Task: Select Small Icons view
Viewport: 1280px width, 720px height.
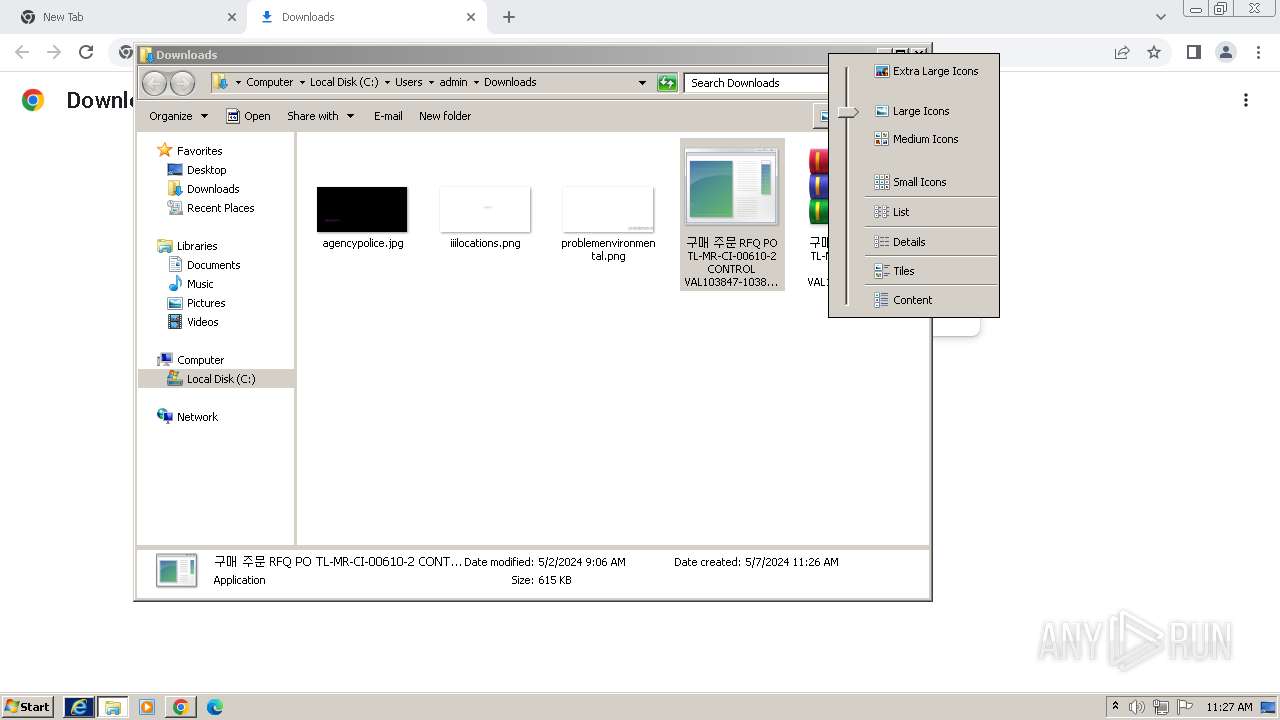Action: pos(910,182)
